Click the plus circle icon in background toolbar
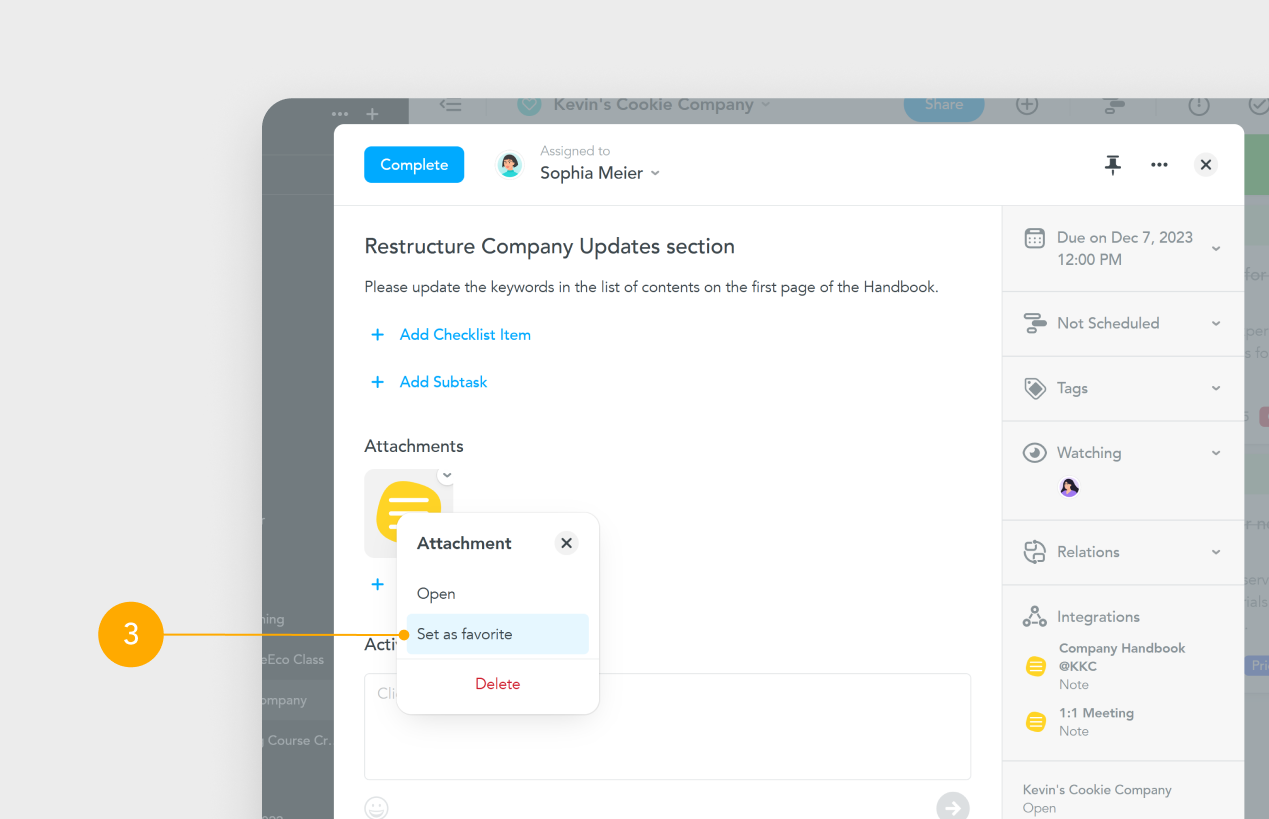This screenshot has height=819, width=1269. click(1027, 105)
